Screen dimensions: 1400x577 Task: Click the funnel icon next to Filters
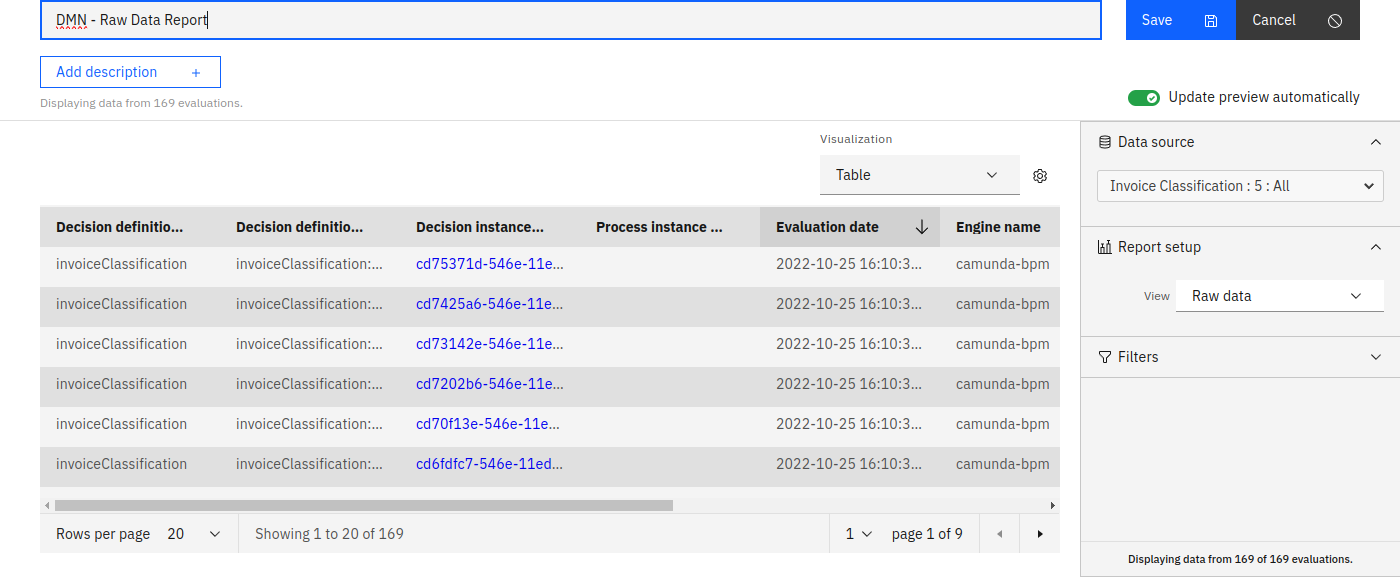(x=1104, y=356)
